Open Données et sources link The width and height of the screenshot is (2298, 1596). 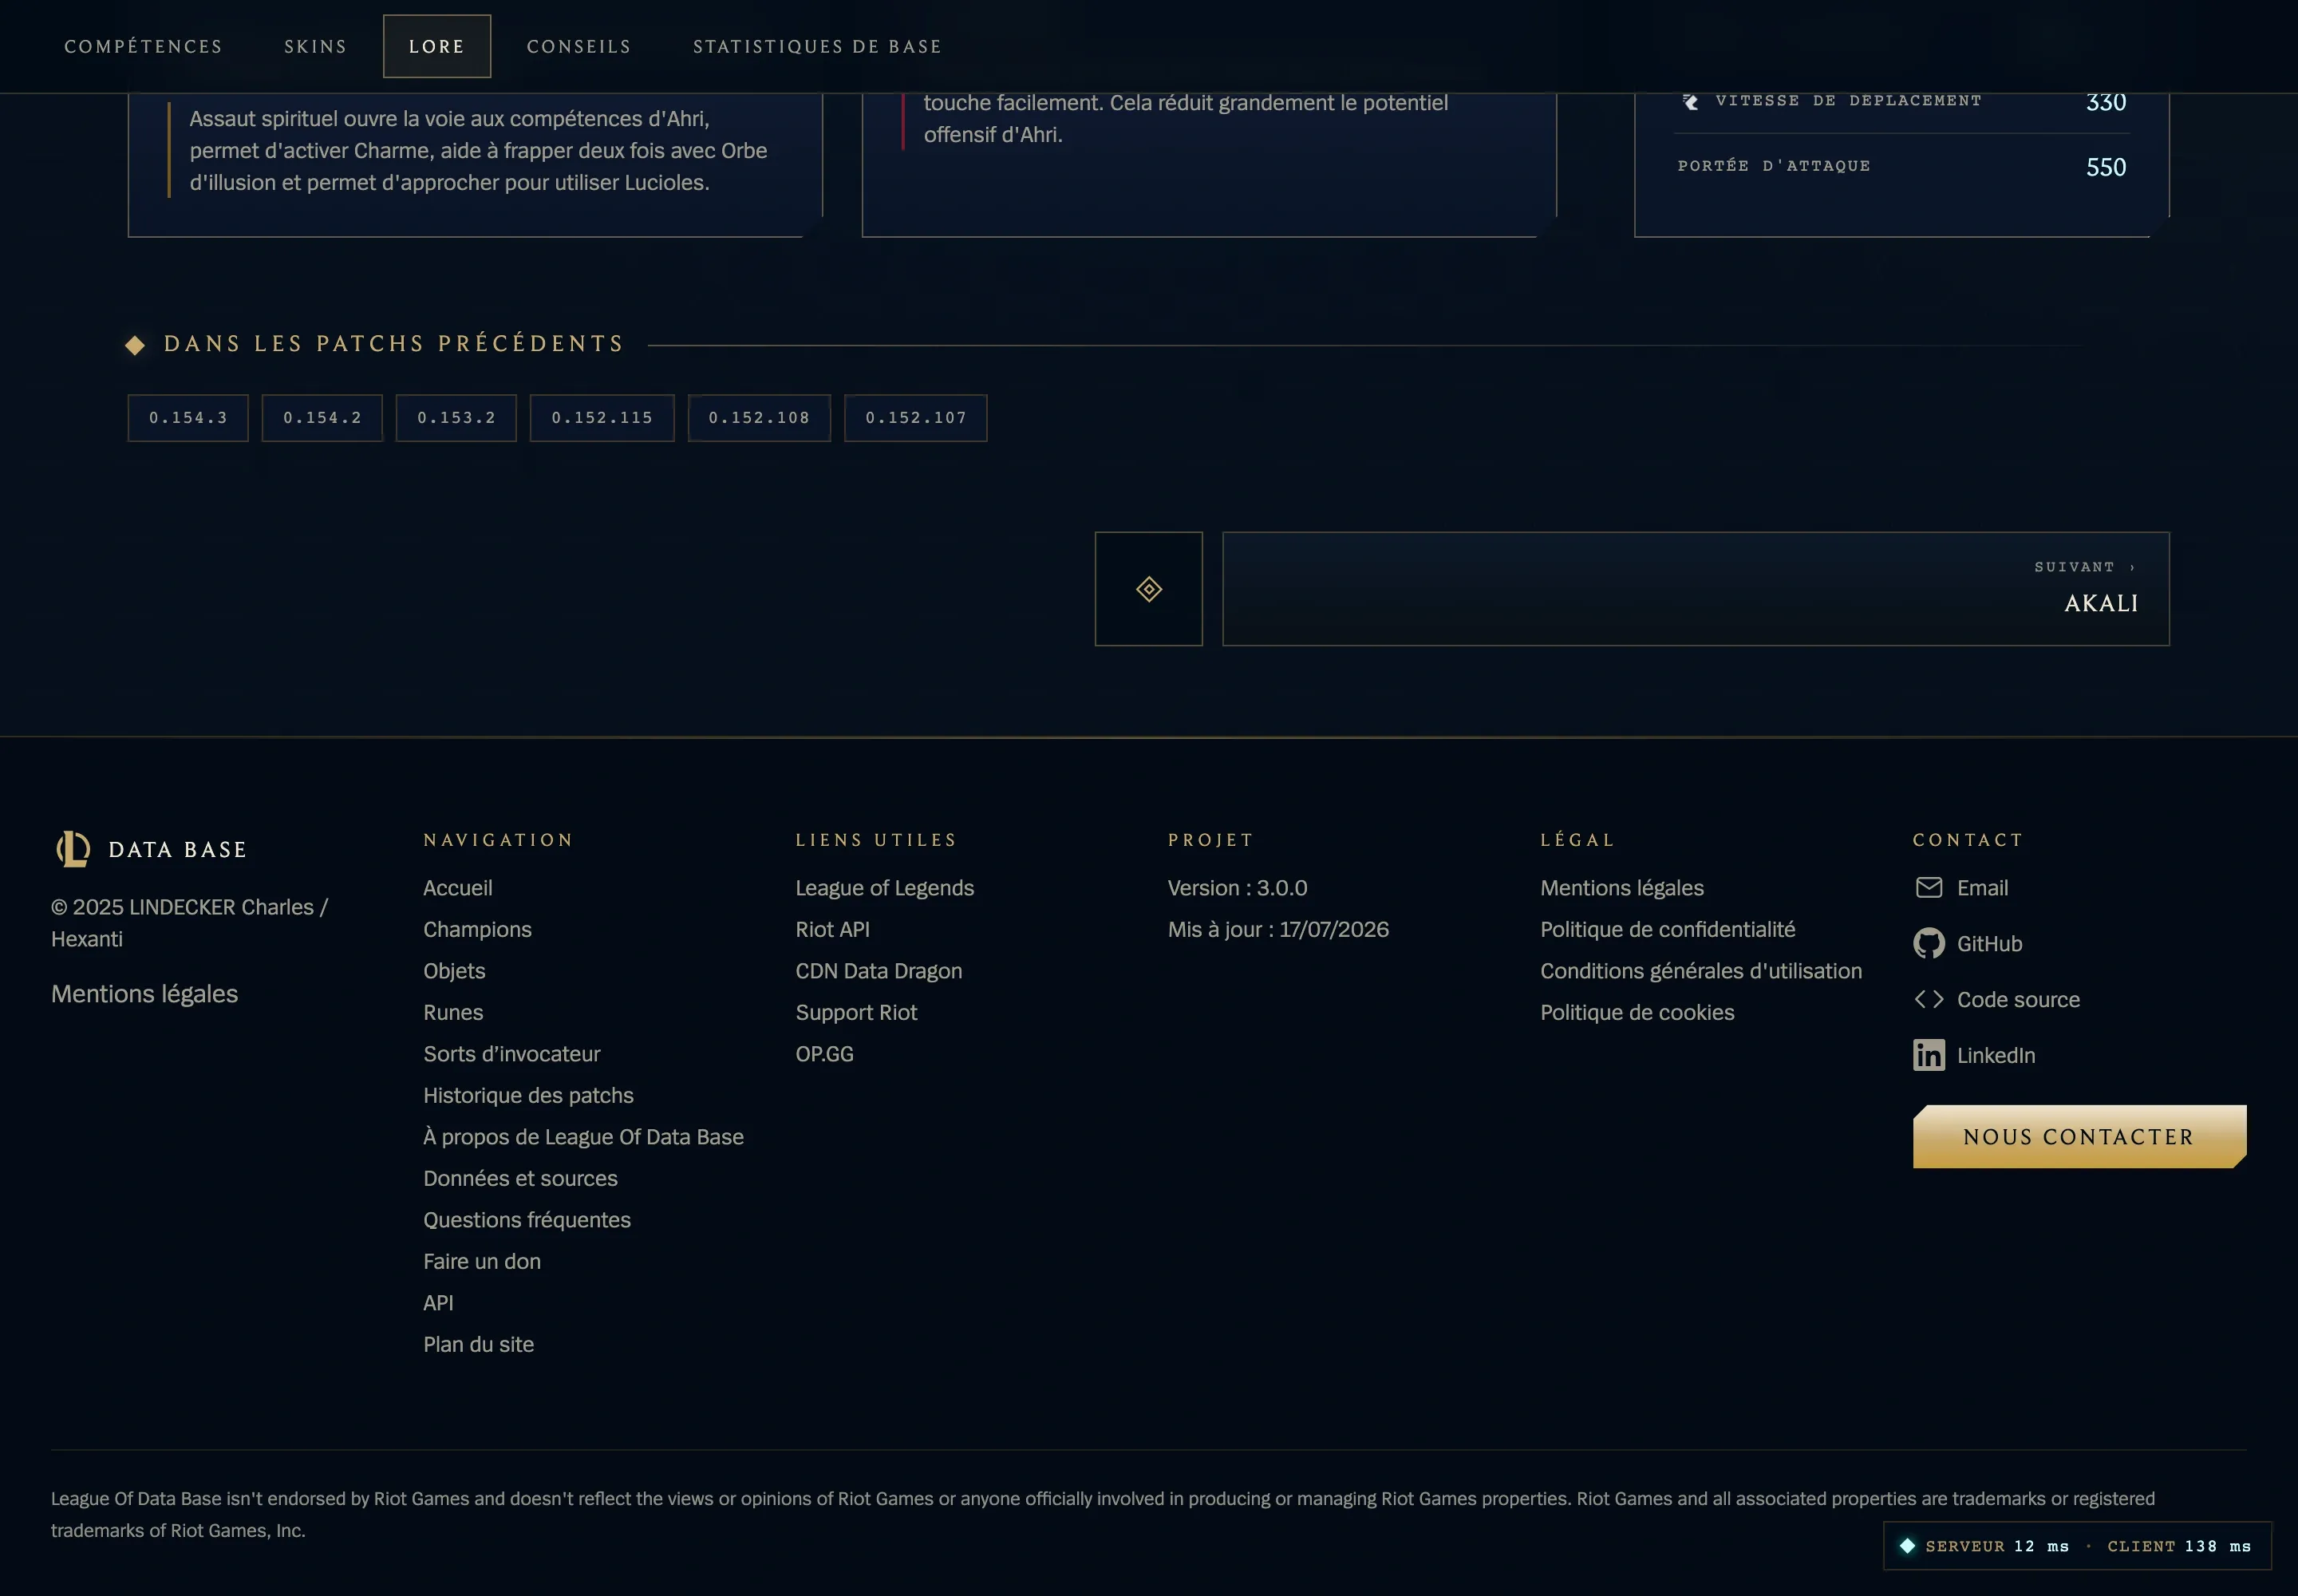[x=520, y=1179]
